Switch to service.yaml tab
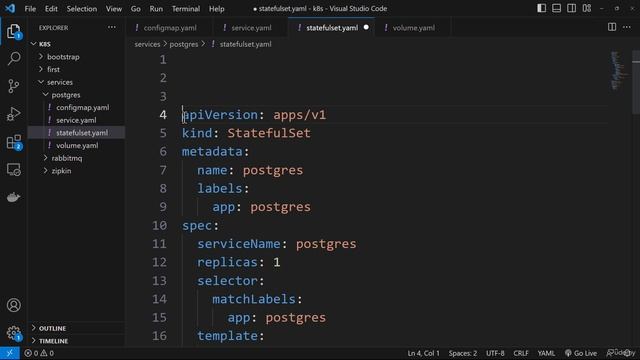The width and height of the screenshot is (640, 360). point(251,28)
